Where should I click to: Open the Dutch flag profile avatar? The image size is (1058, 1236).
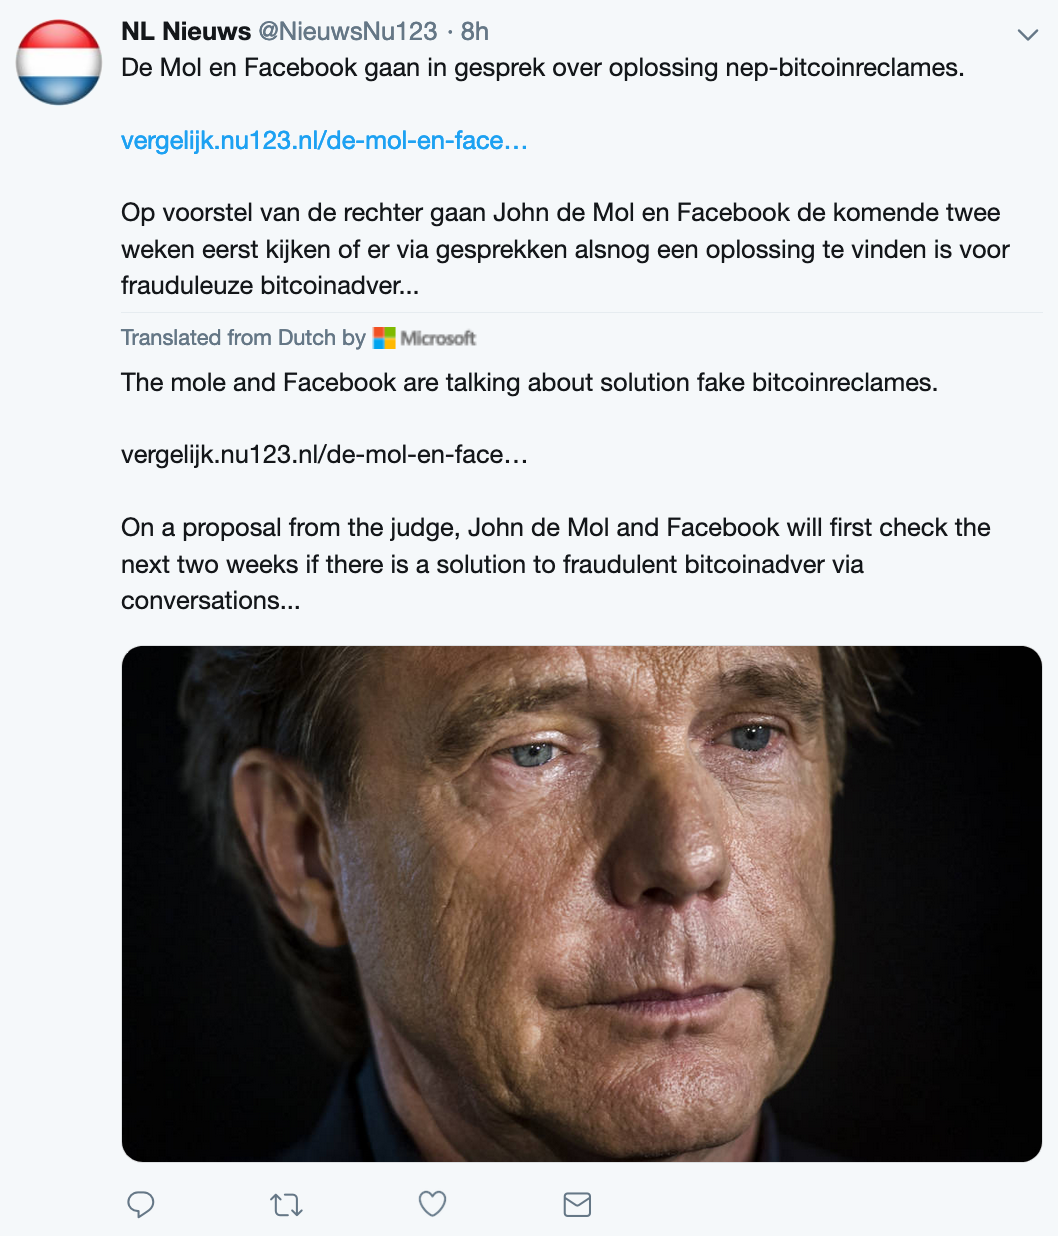(x=59, y=62)
